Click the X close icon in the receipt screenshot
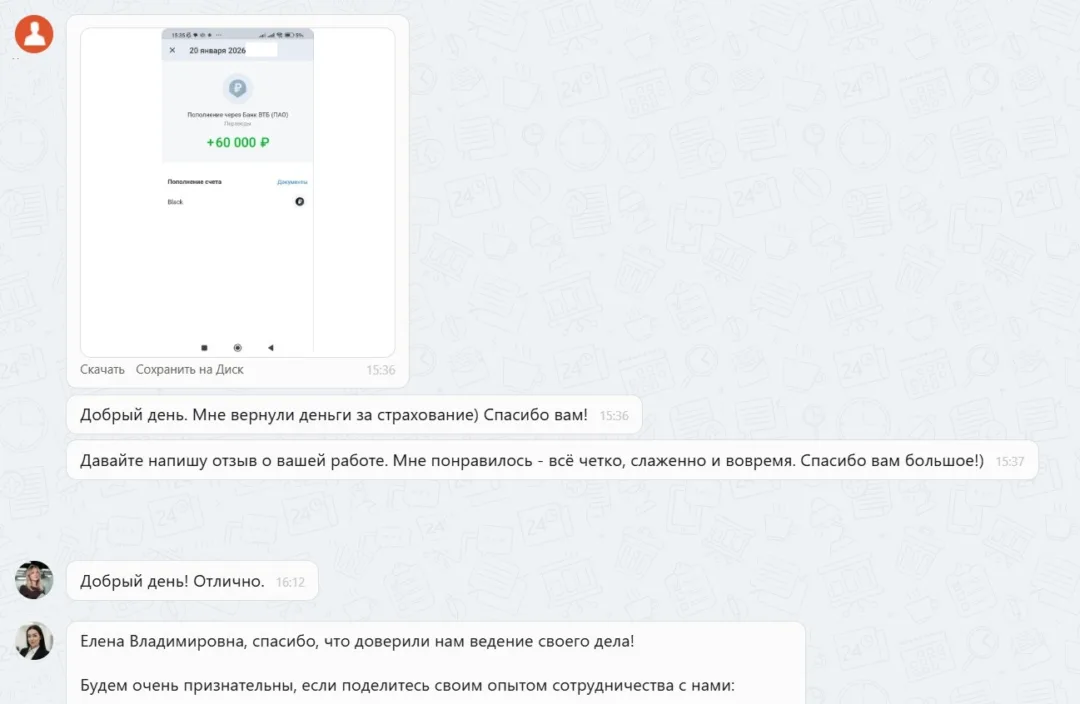This screenshot has width=1080, height=704. point(172,50)
